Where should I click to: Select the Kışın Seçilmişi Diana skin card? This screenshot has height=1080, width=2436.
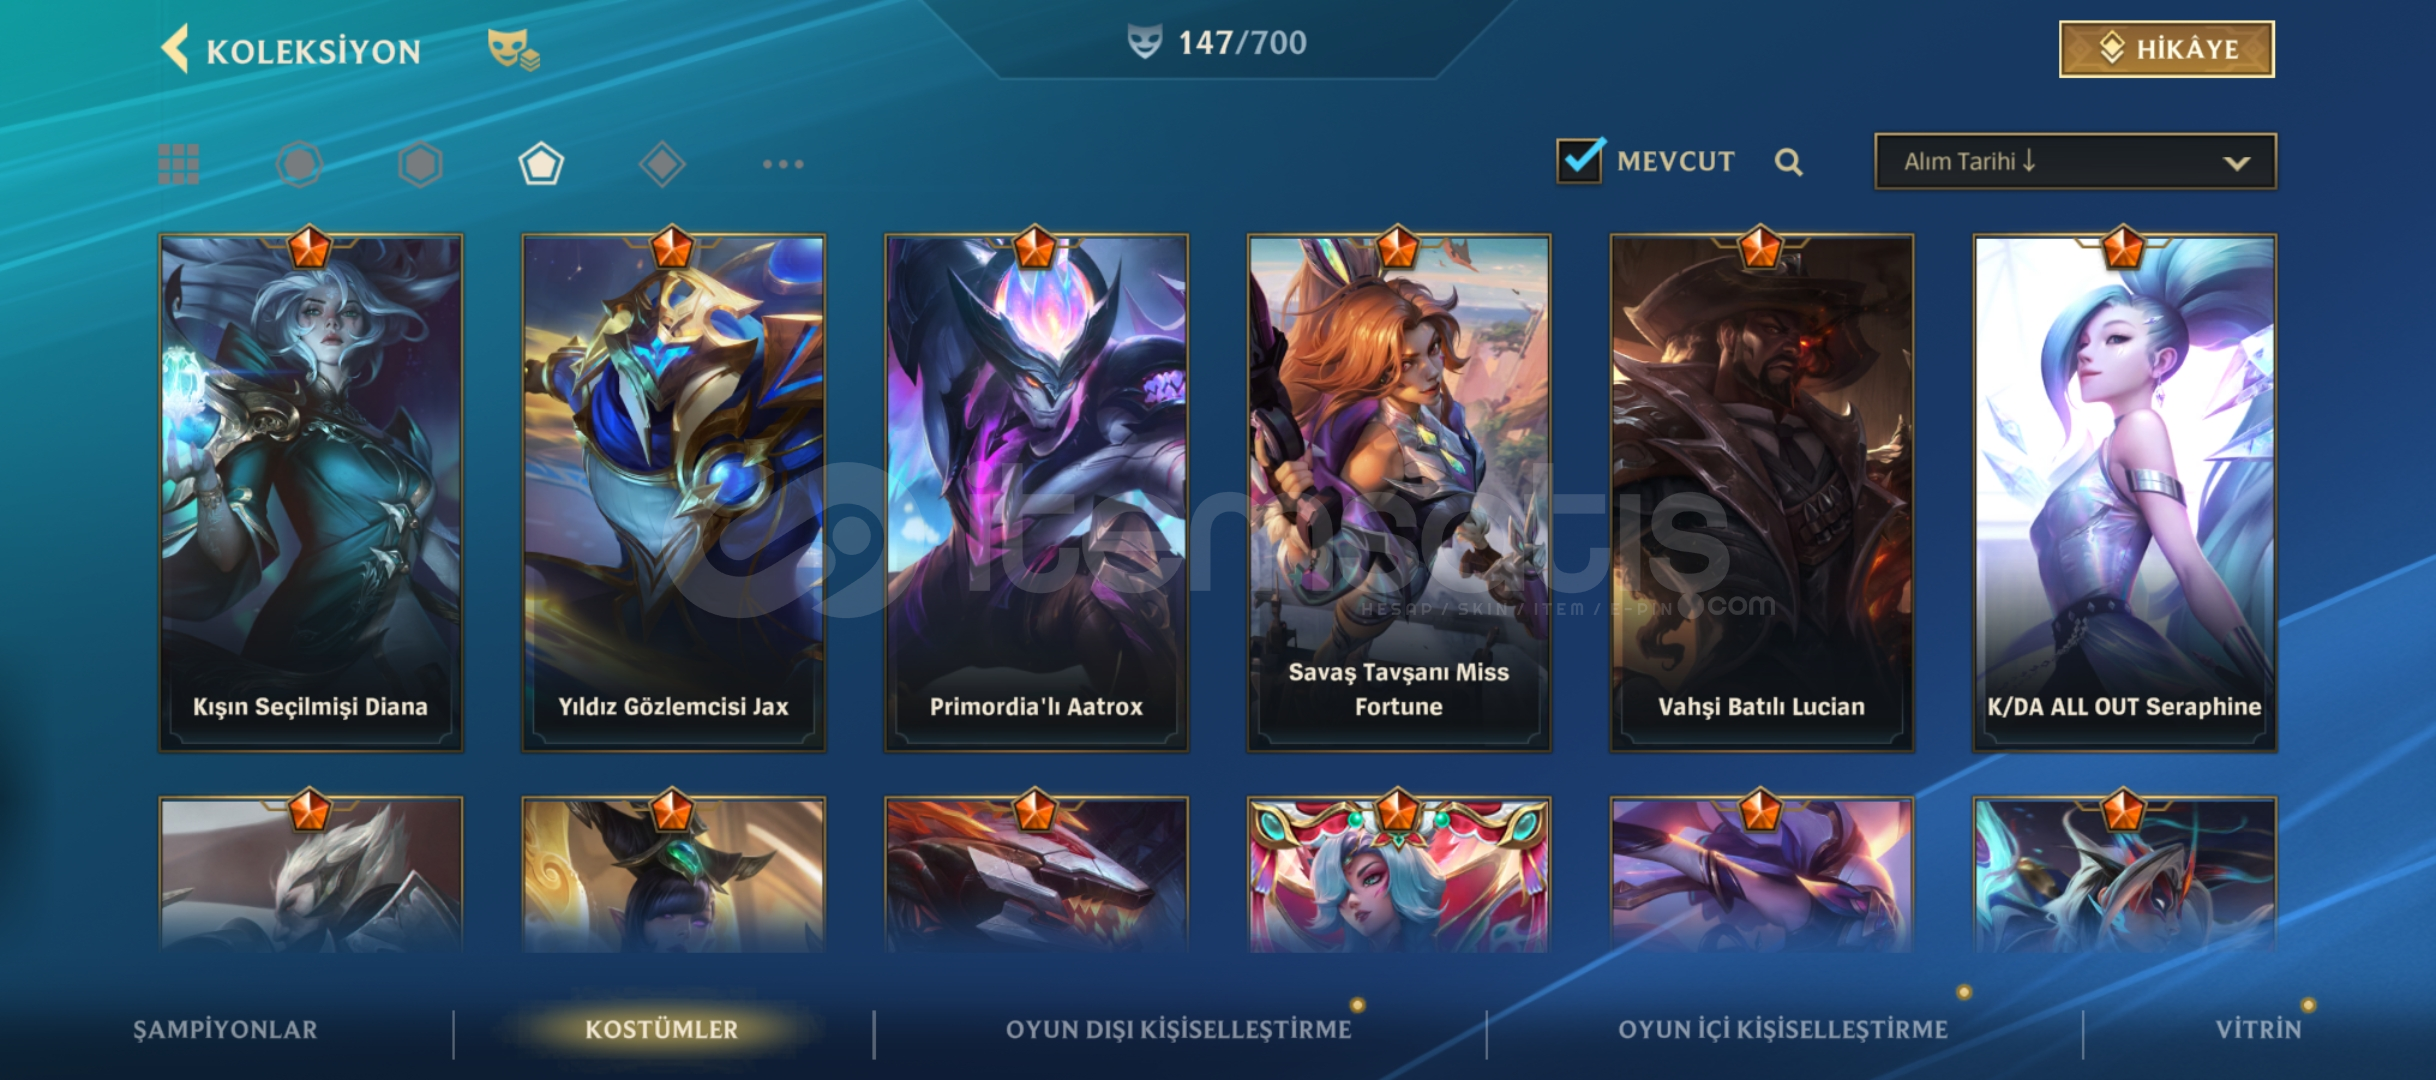pyautogui.click(x=311, y=492)
